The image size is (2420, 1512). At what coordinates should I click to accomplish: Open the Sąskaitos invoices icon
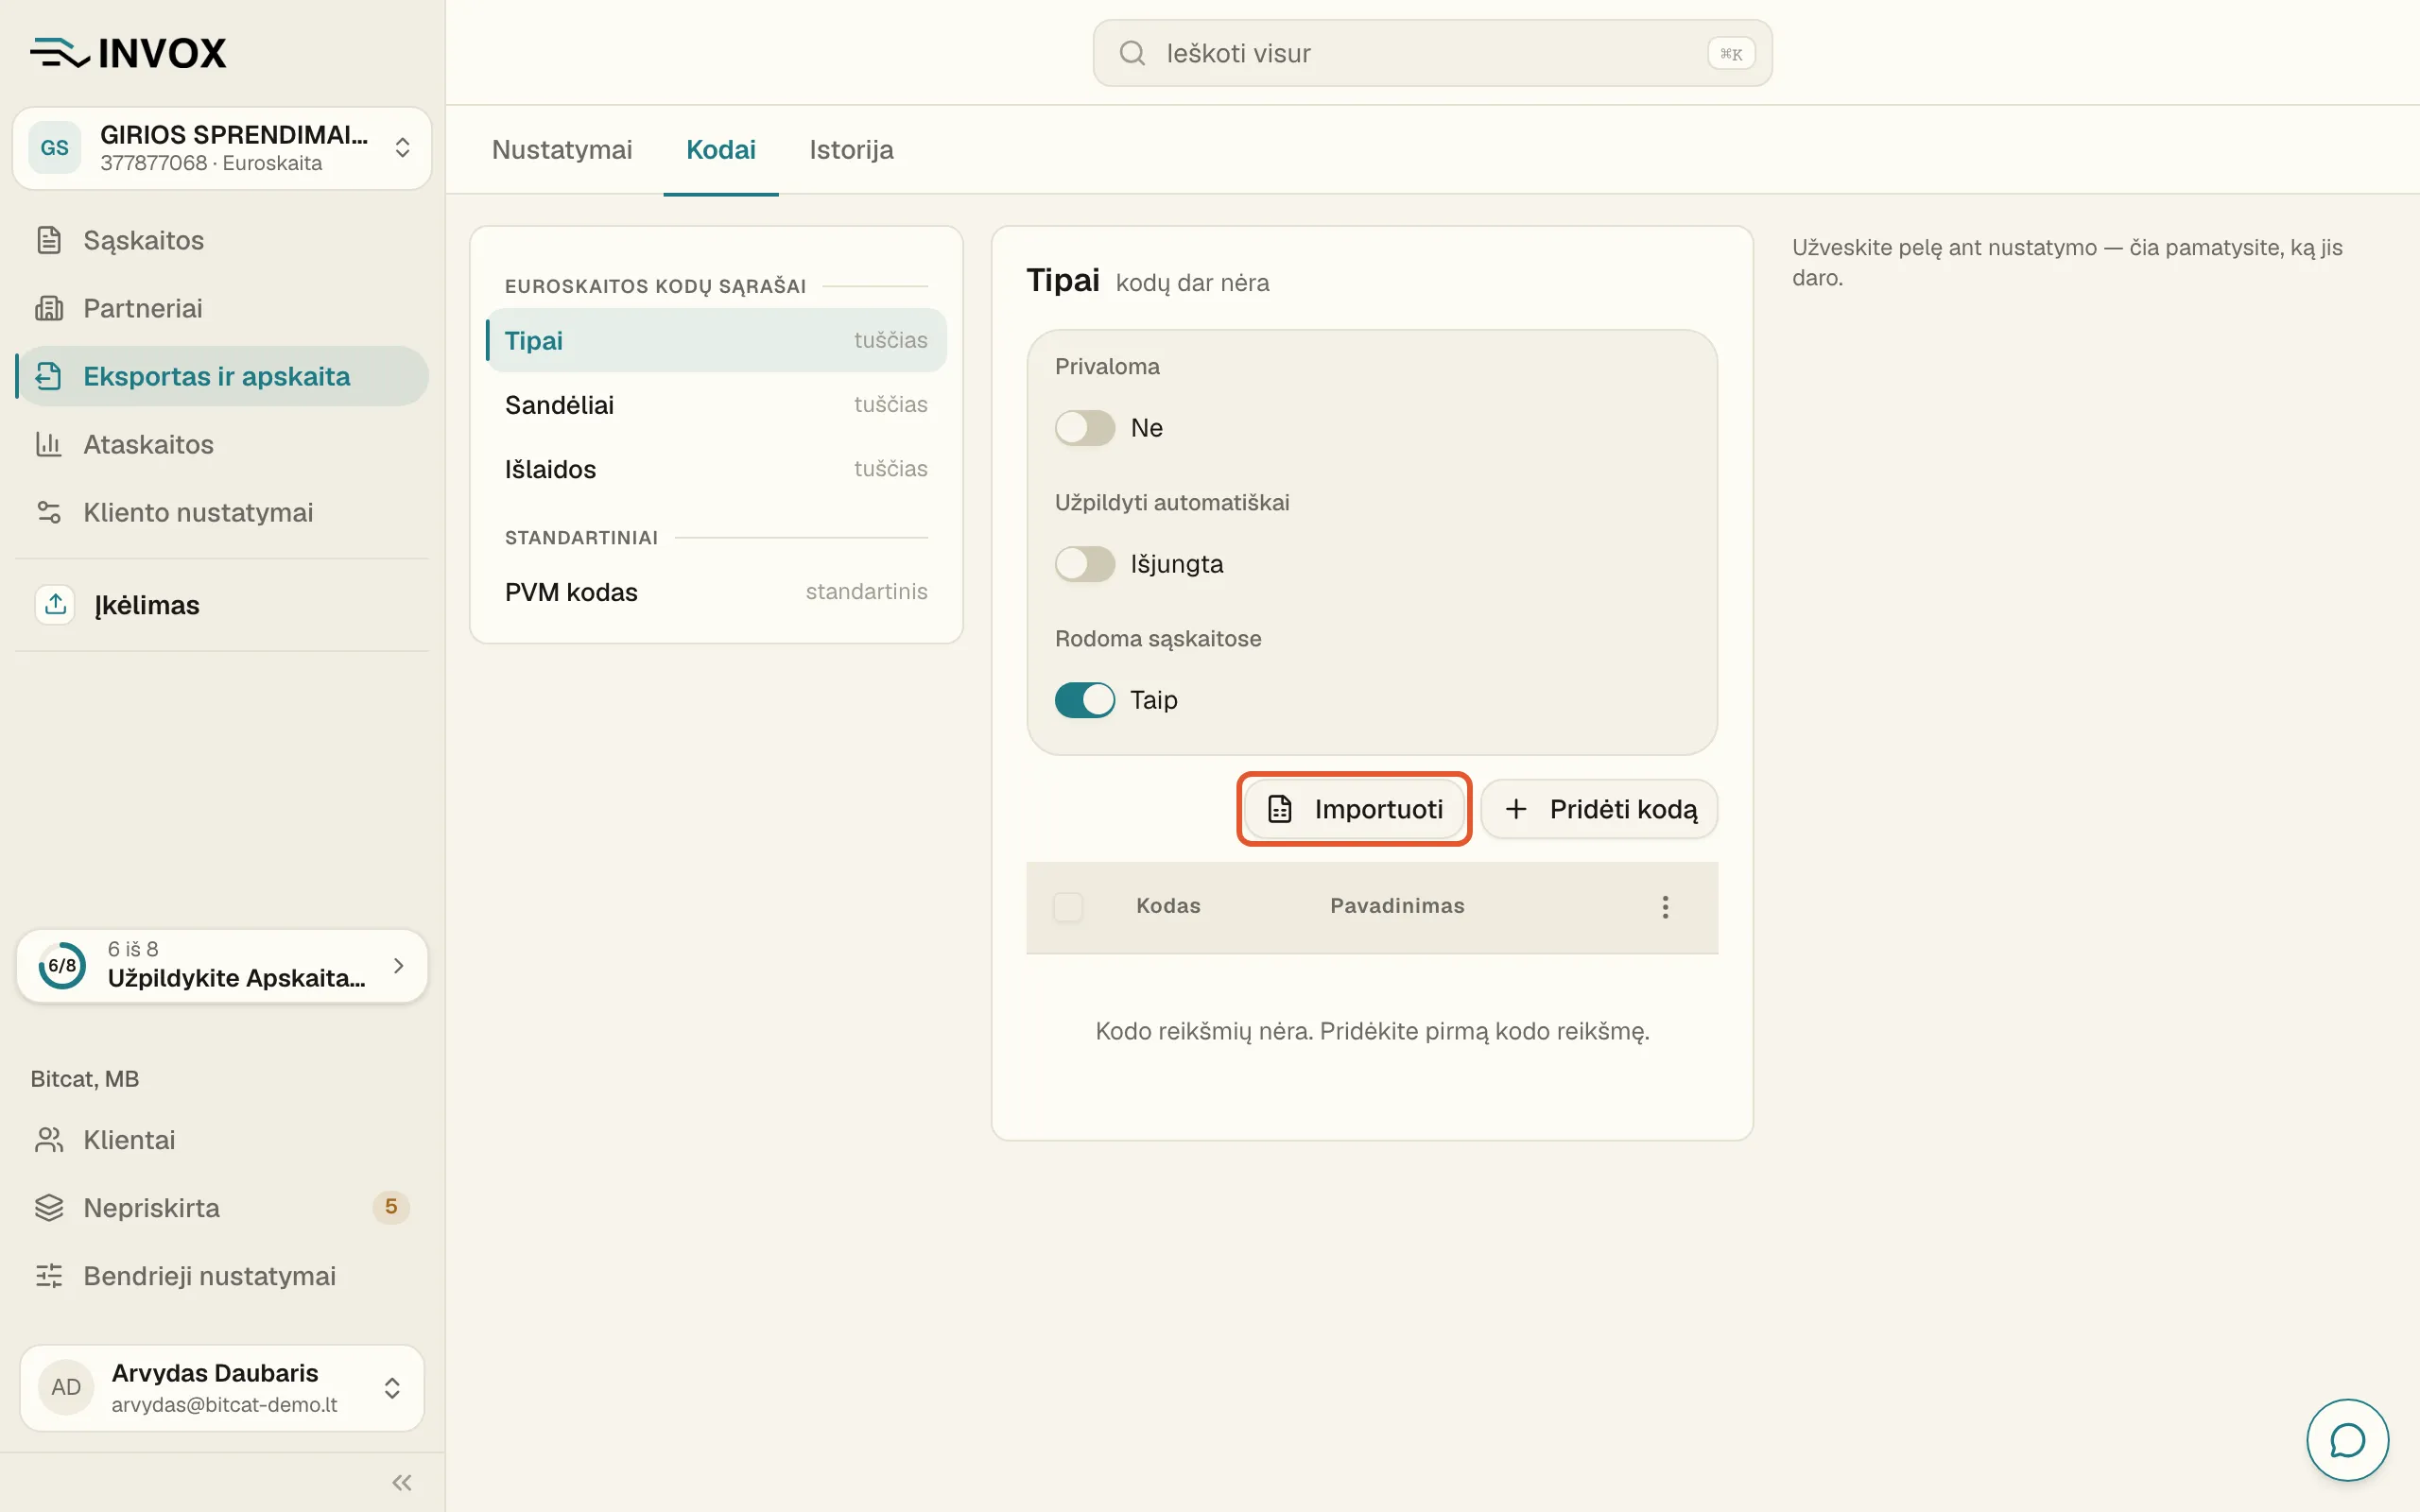[x=49, y=240]
